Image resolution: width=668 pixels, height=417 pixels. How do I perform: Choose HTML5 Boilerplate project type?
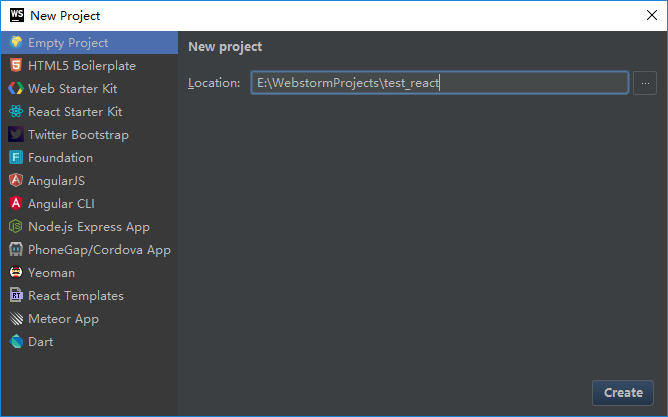(89, 66)
